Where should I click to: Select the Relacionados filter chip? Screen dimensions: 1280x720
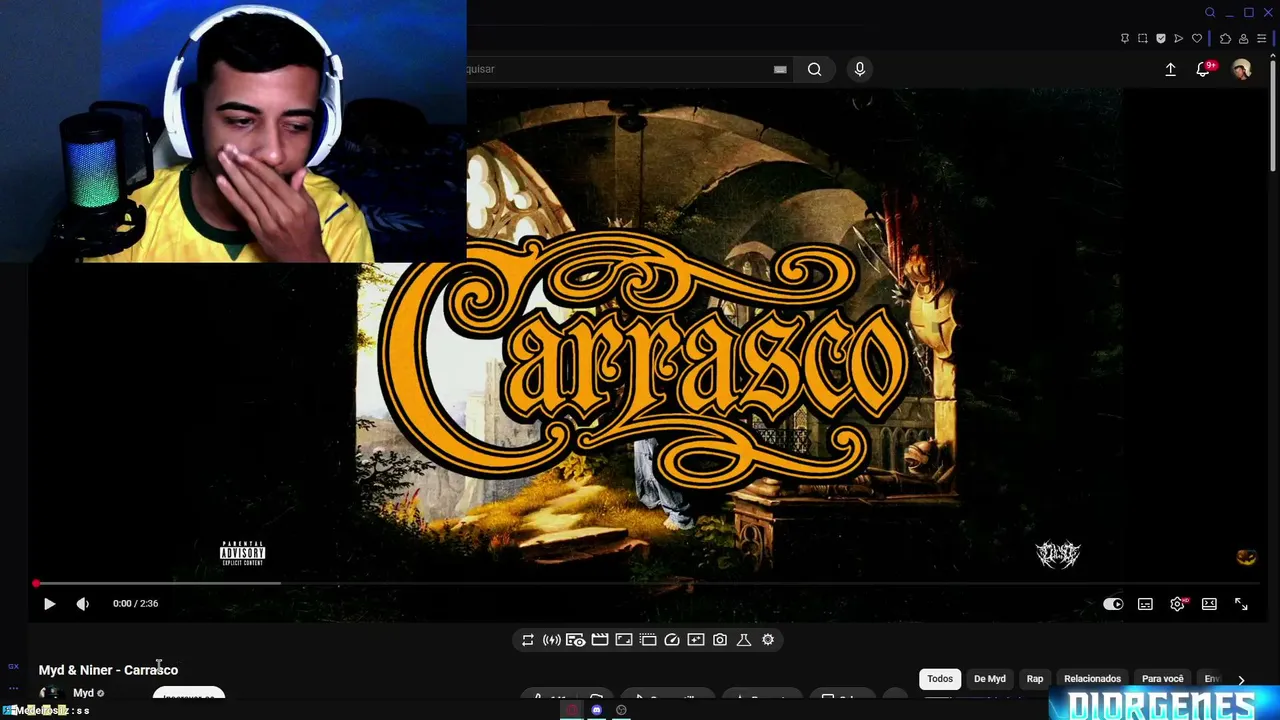[1093, 679]
